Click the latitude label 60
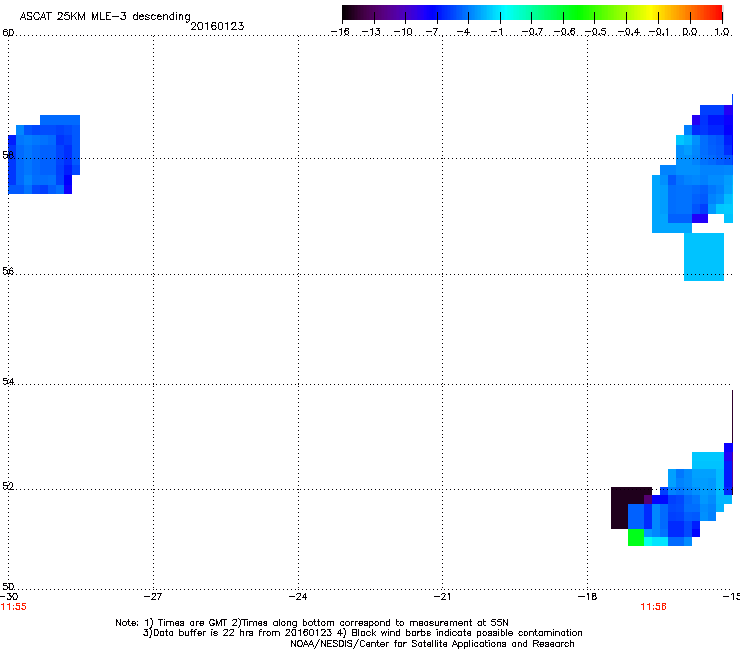This screenshot has width=740, height=650. pyautogui.click(x=8, y=33)
